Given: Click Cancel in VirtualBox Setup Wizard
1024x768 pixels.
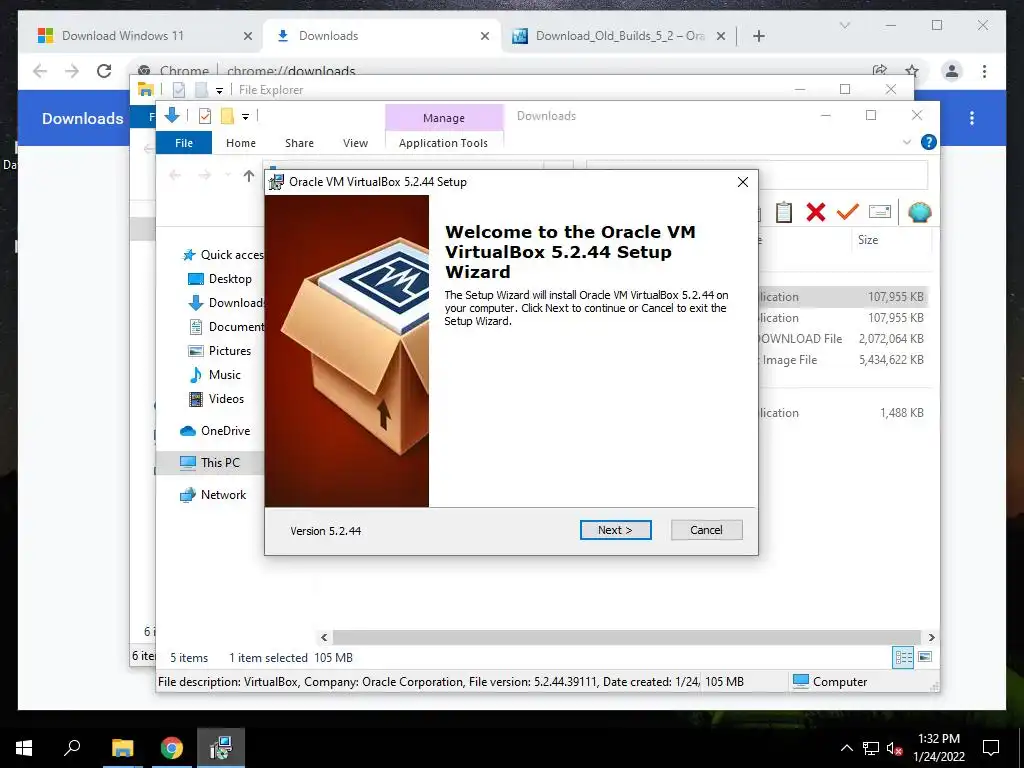Looking at the screenshot, I should point(706,530).
